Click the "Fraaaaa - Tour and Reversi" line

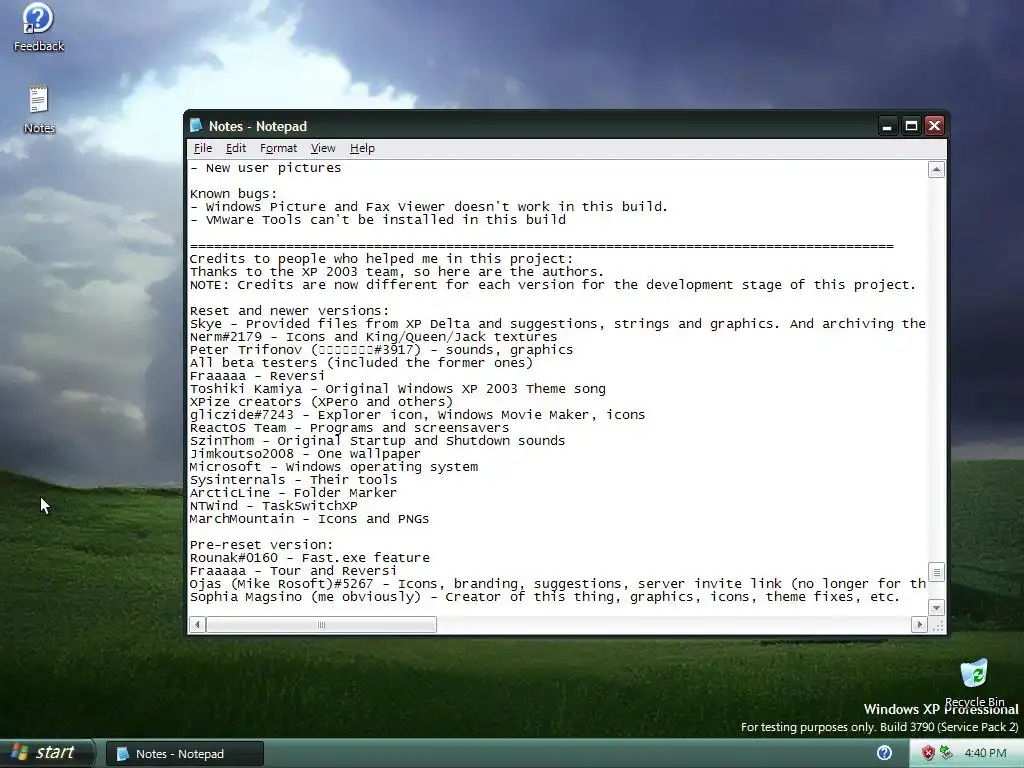tap(293, 571)
